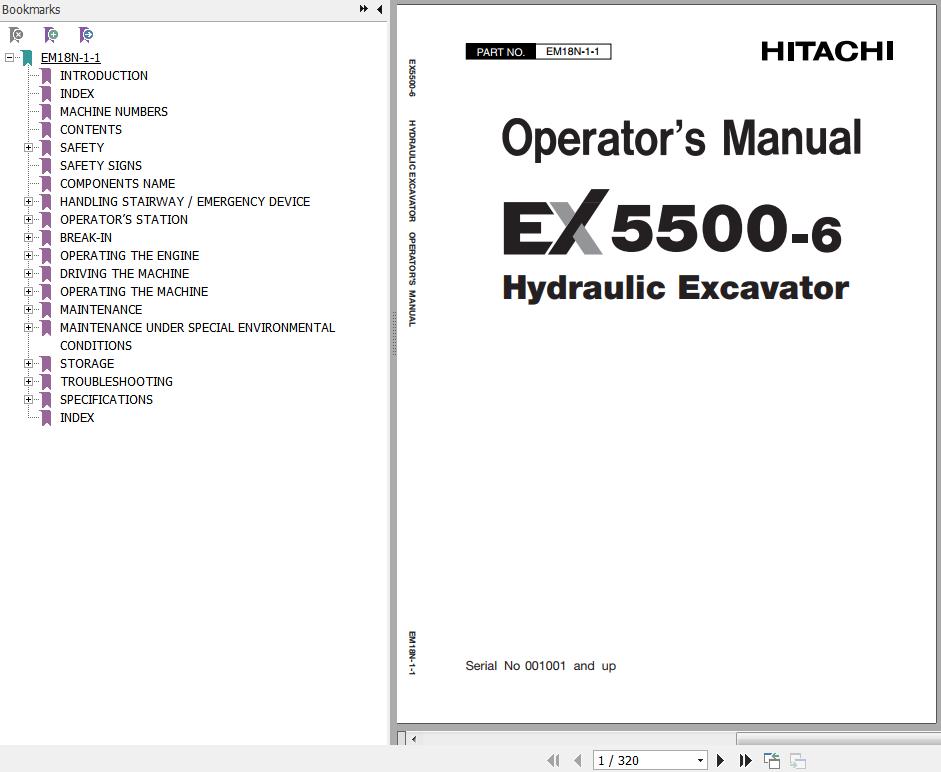Select the OPERATOR'S STATION label
Screen dimensions: 941x772
124,220
